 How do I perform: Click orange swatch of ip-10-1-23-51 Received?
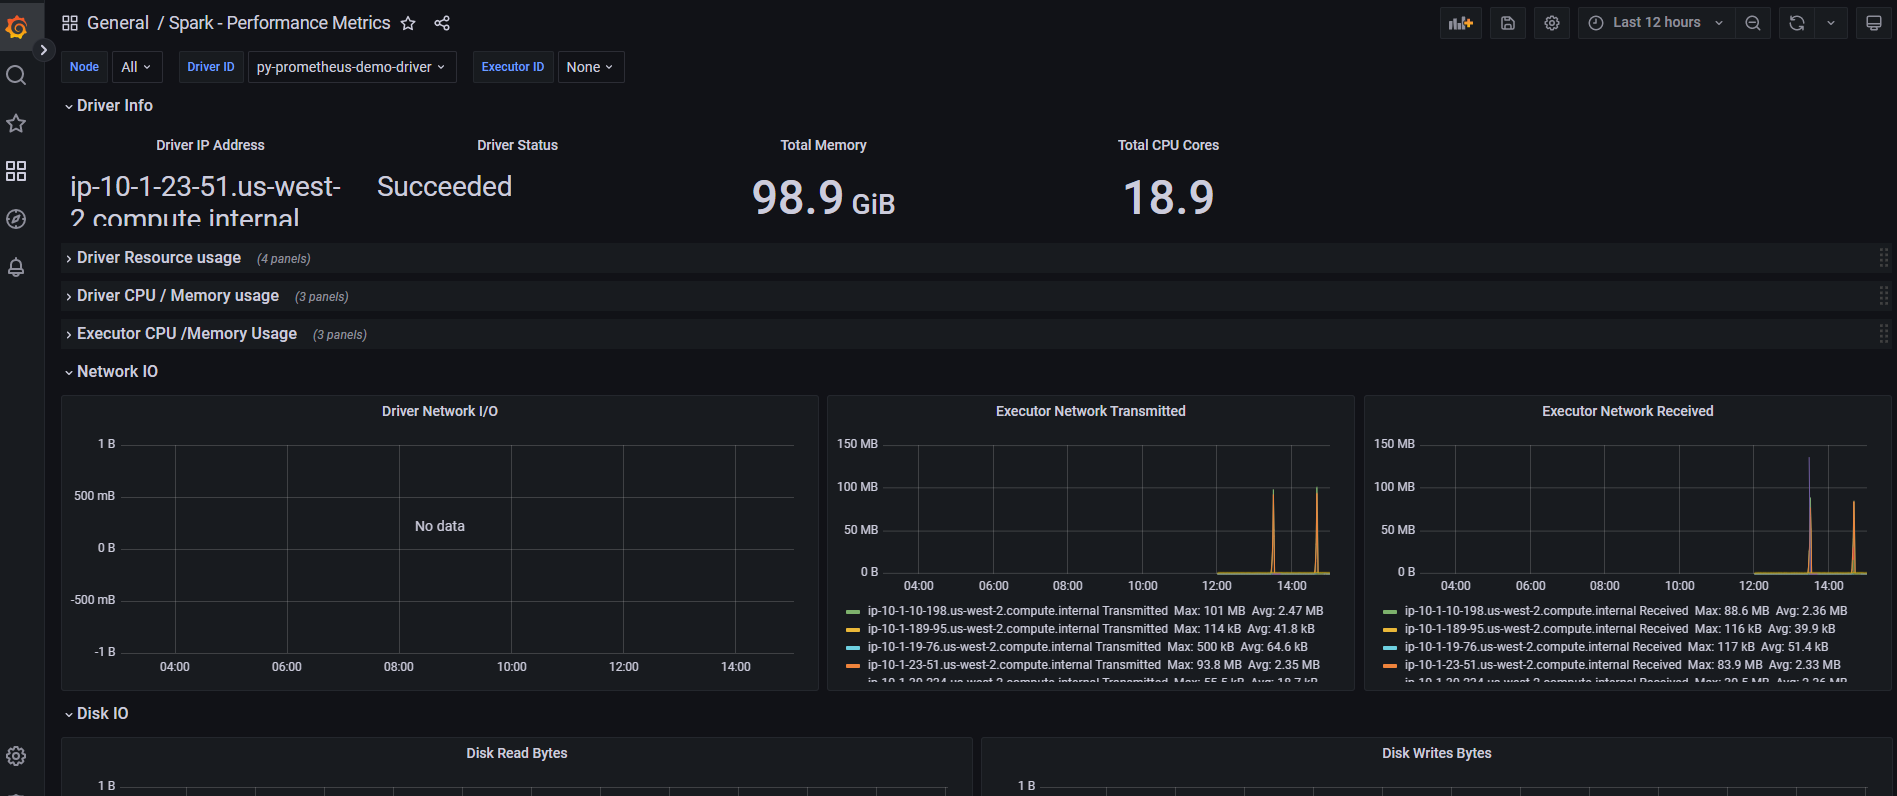[1390, 665]
